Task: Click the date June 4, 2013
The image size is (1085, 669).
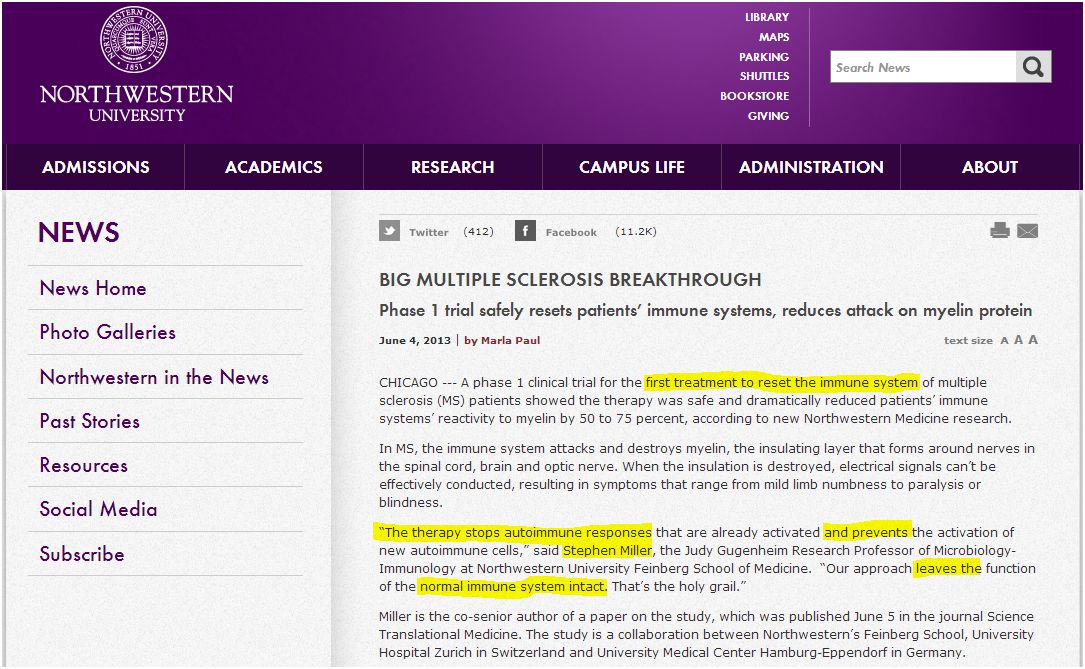Action: click(x=414, y=340)
